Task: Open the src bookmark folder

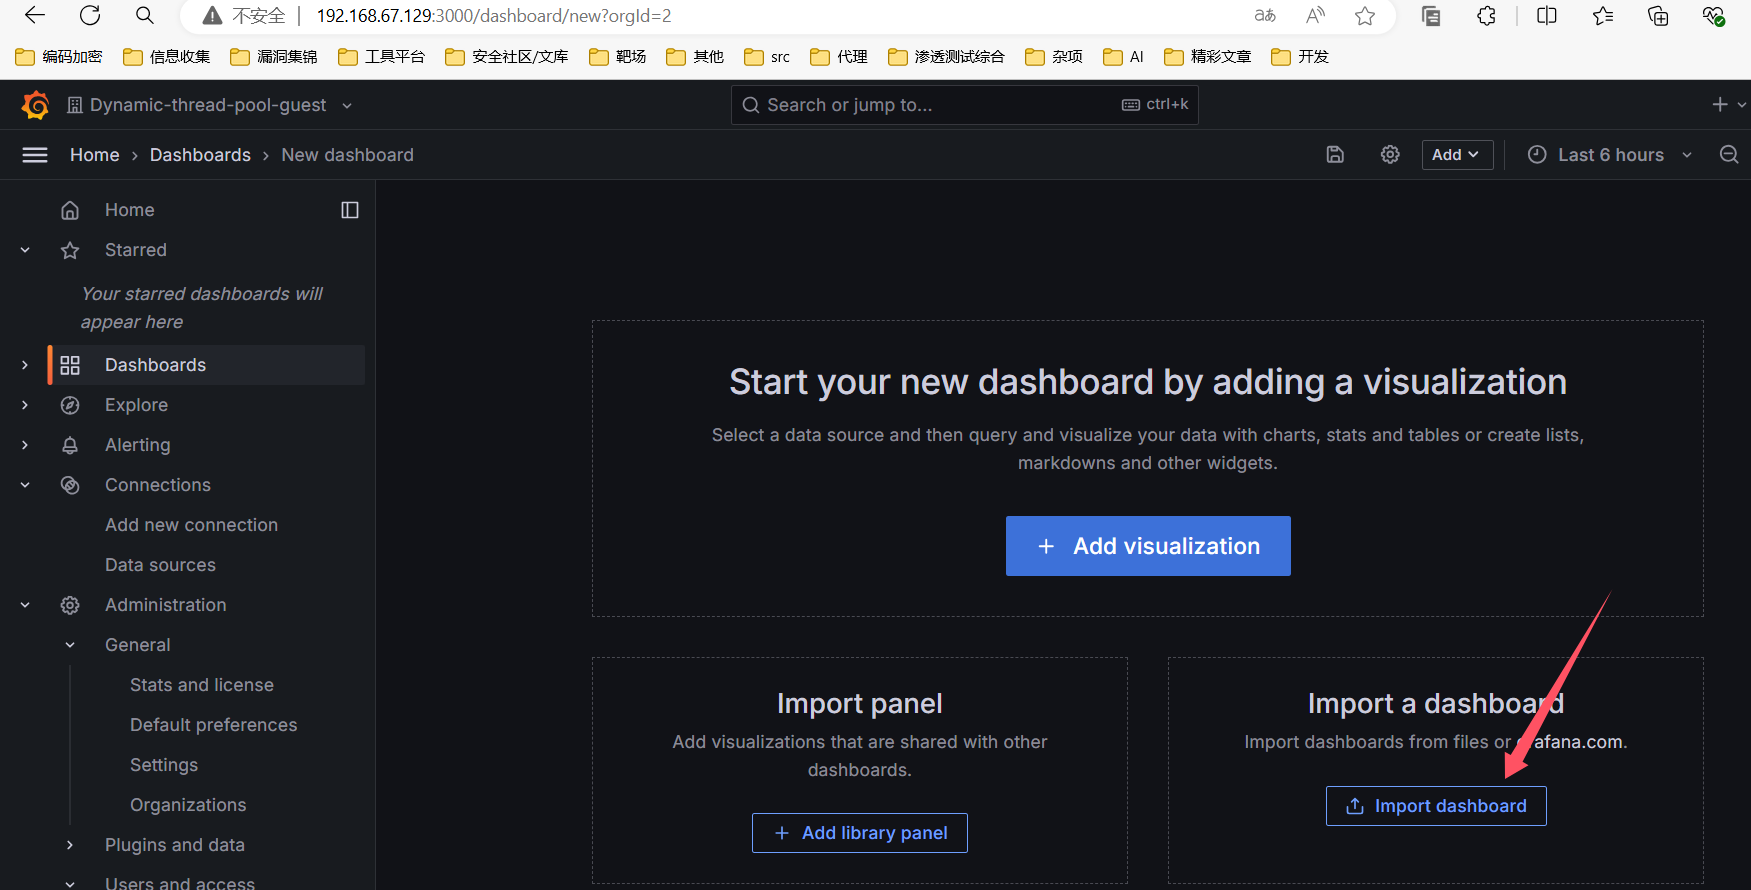Action: point(768,57)
